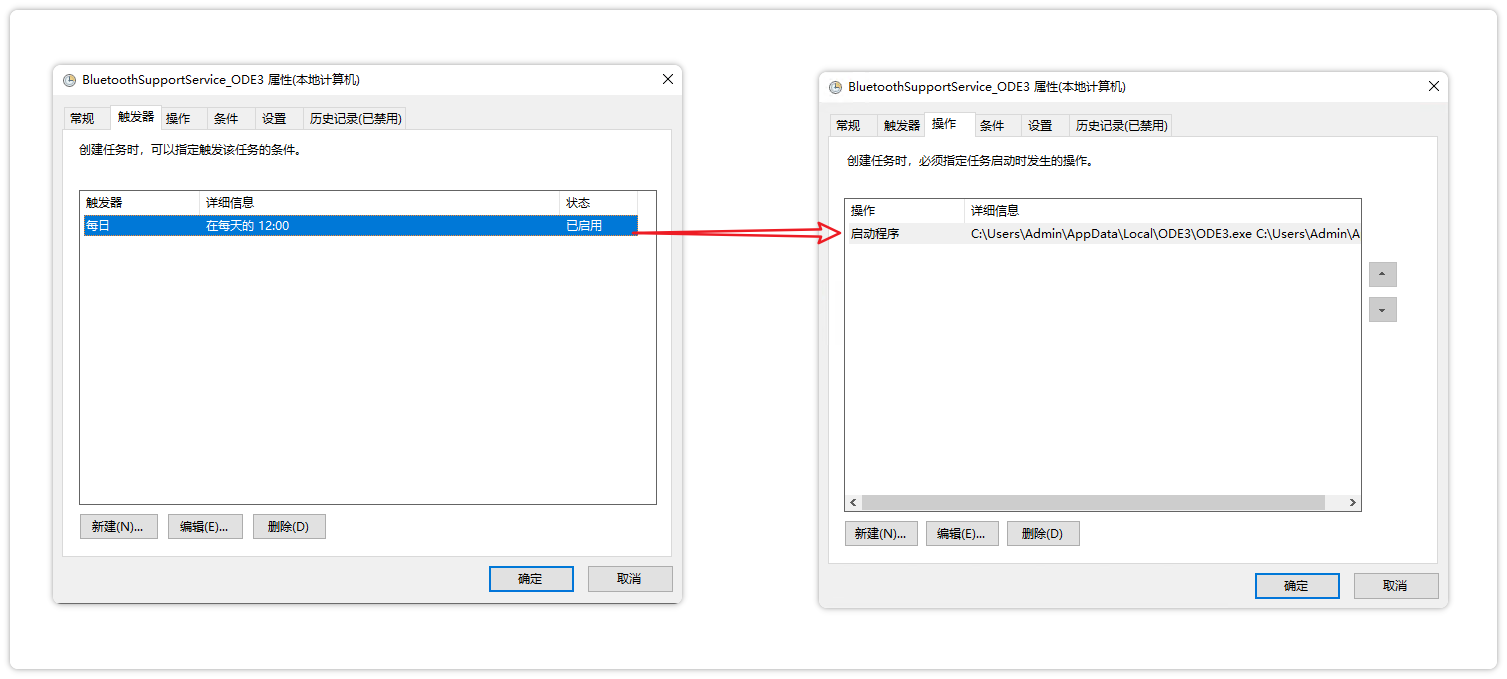1507x679 pixels.
Task: Click 新建(N)... button under action list
Action: 880,534
